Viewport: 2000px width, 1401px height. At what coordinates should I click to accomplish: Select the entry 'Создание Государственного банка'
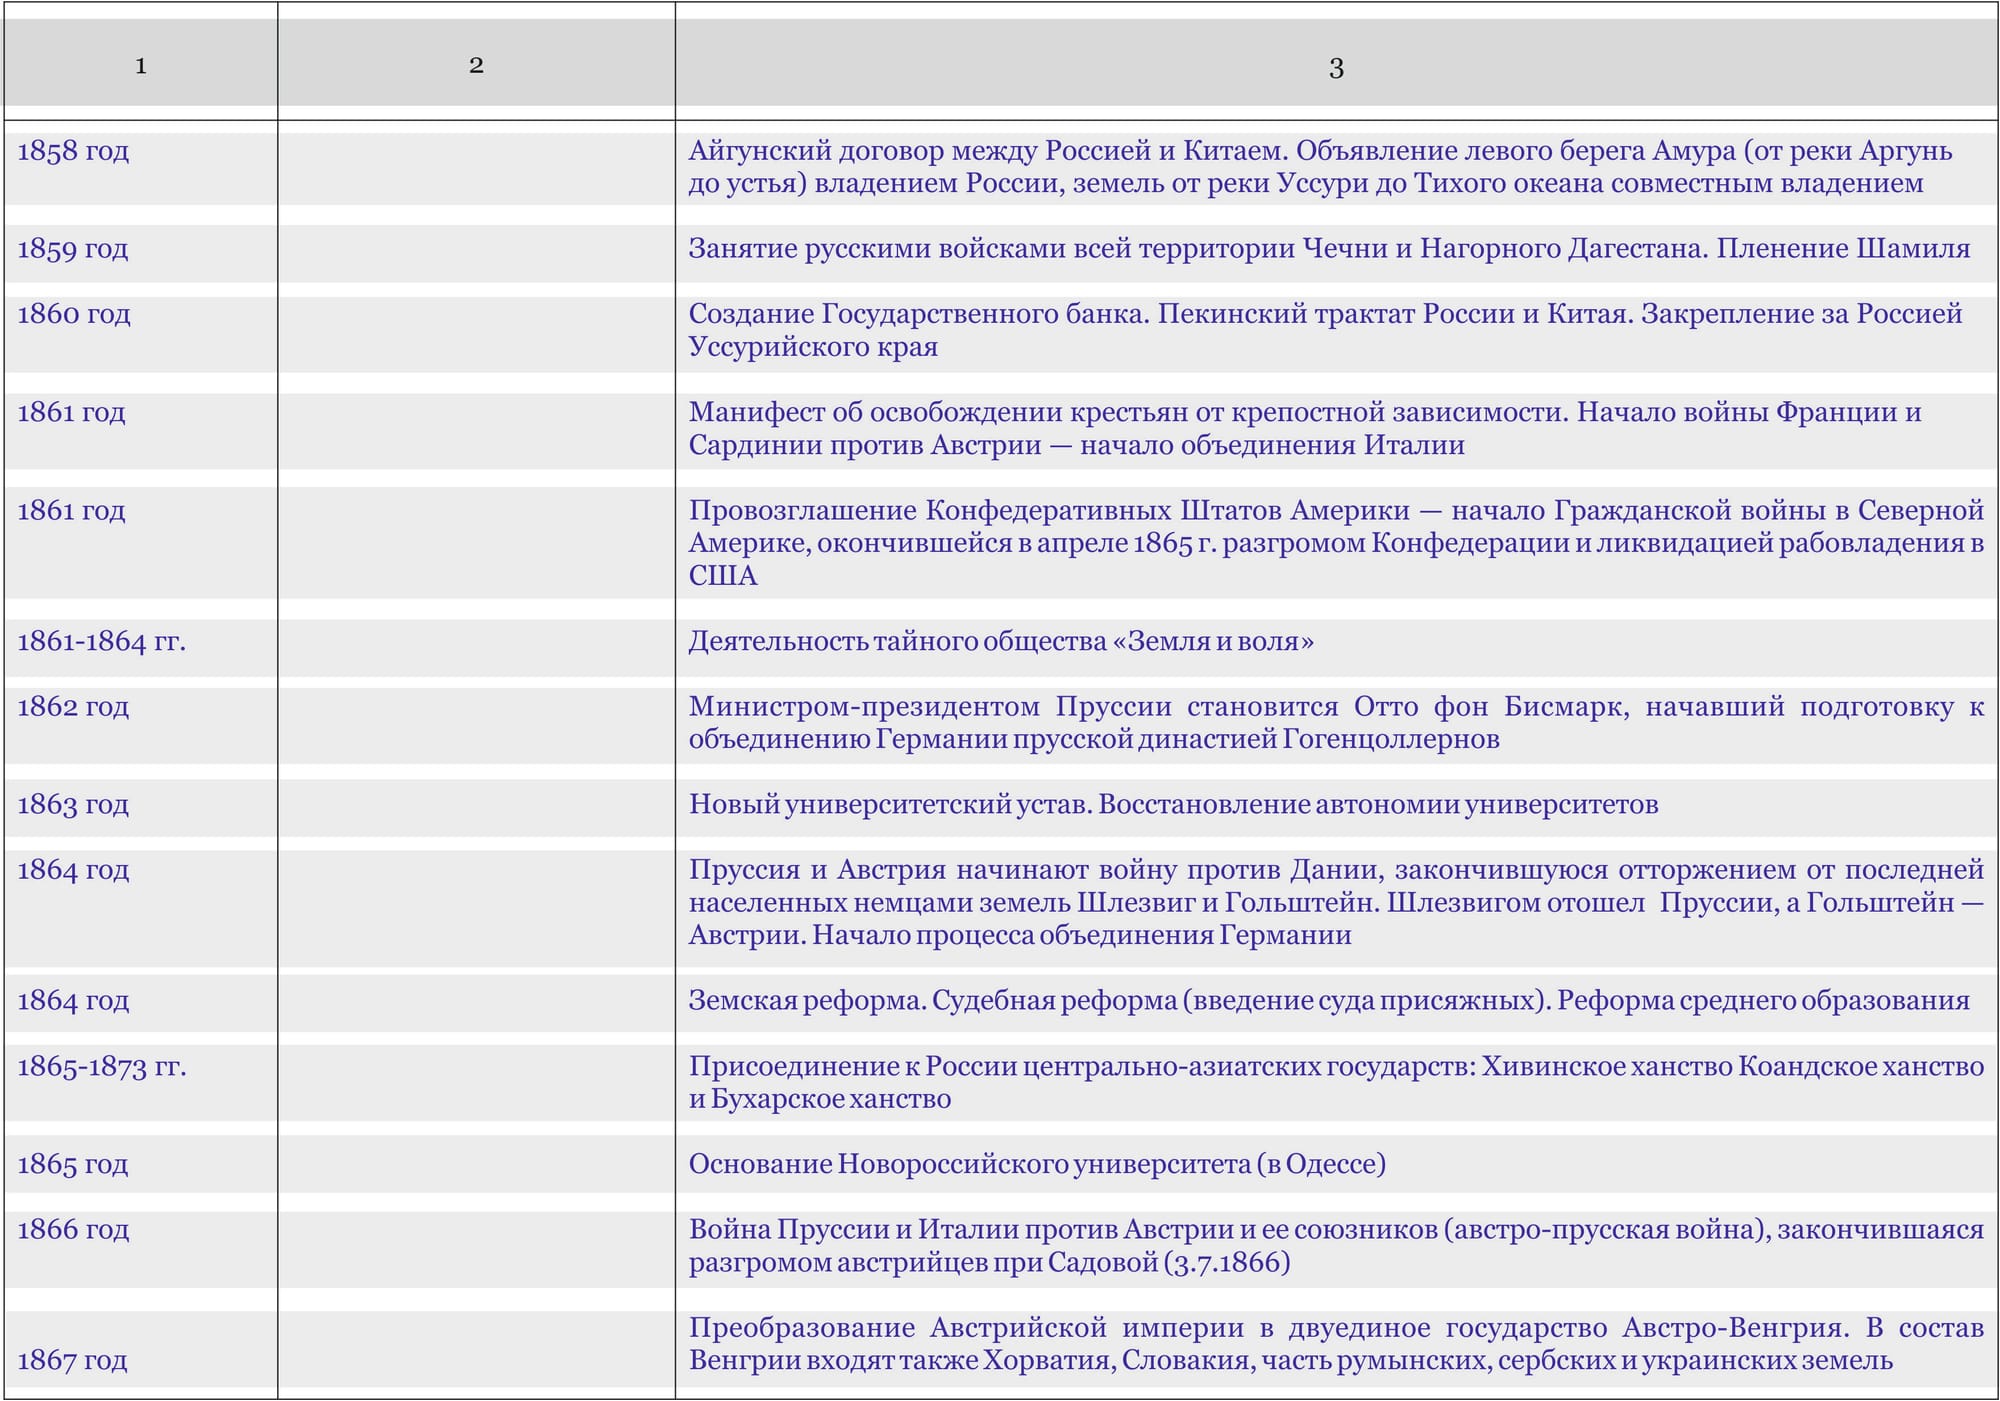tap(917, 314)
